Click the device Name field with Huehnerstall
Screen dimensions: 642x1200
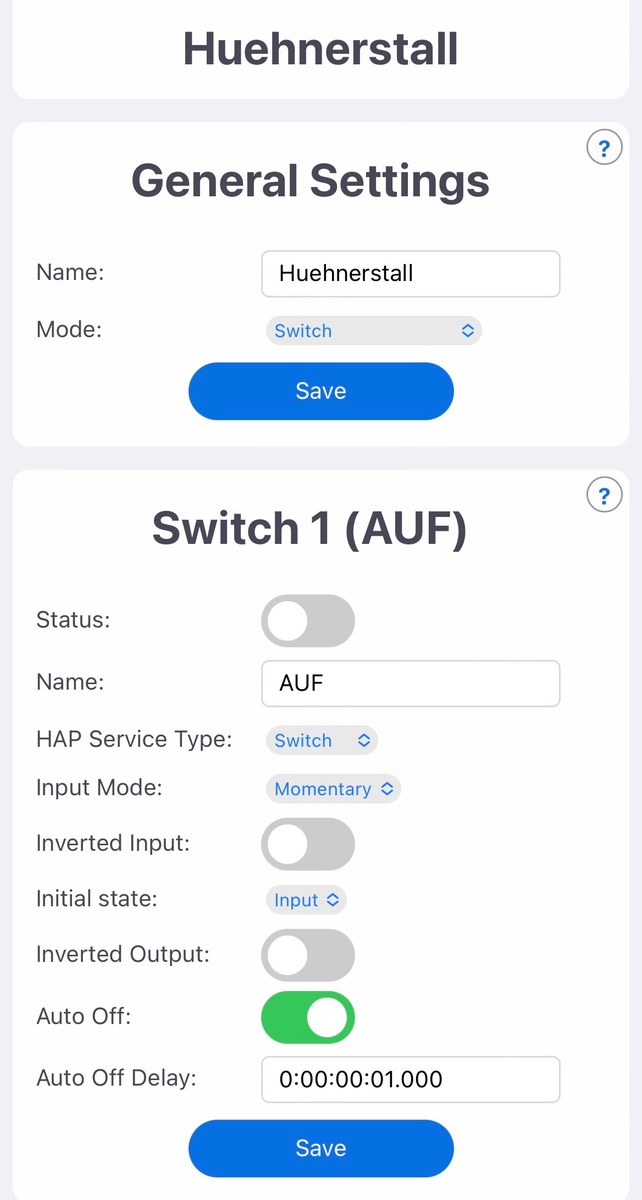tap(410, 274)
